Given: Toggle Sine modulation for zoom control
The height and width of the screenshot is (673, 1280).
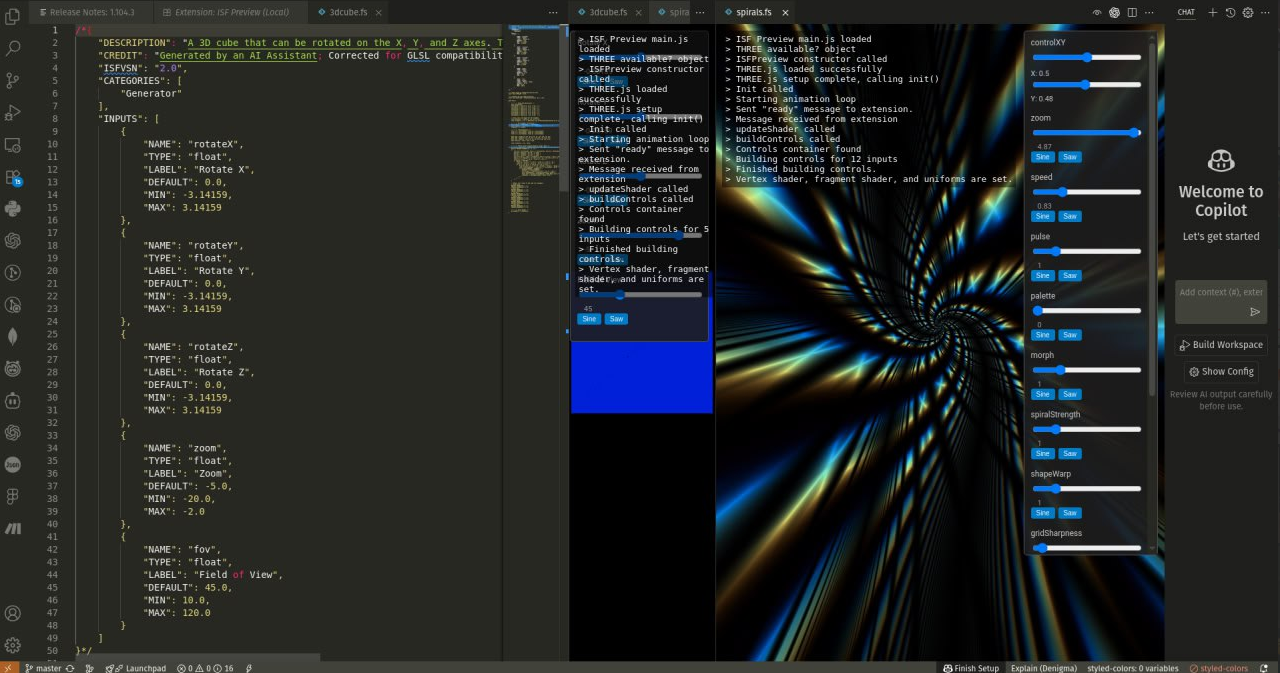Looking at the screenshot, I should click(x=1042, y=157).
